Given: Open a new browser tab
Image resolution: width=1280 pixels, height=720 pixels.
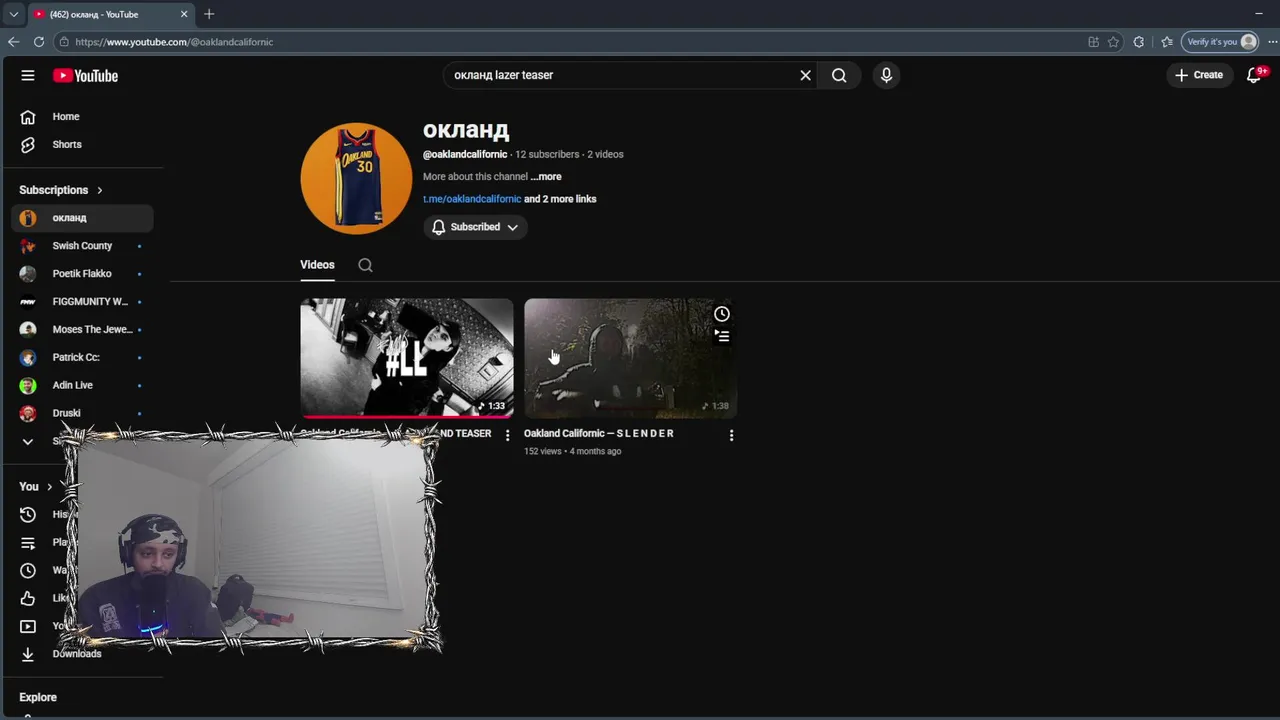Looking at the screenshot, I should pyautogui.click(x=209, y=14).
